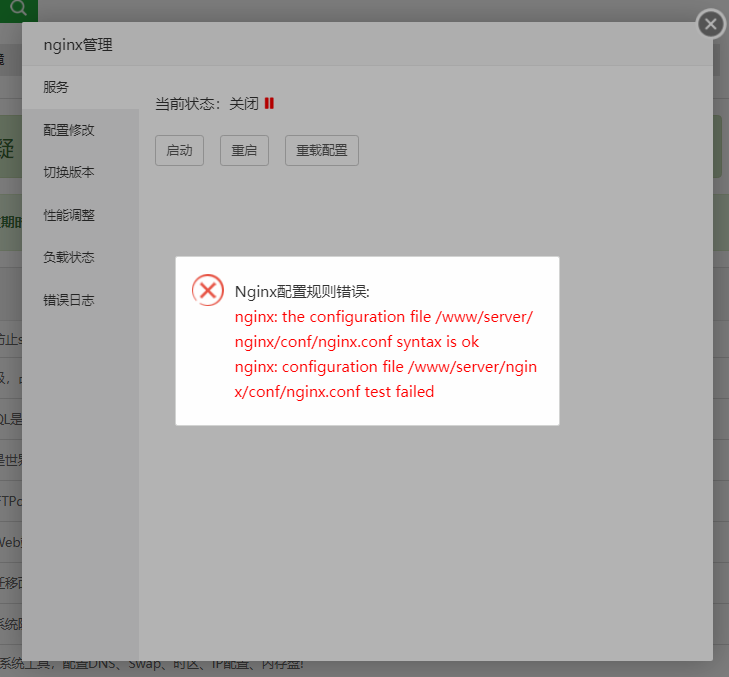Click the search magnifier icon
This screenshot has width=729, height=677.
coord(19,8)
